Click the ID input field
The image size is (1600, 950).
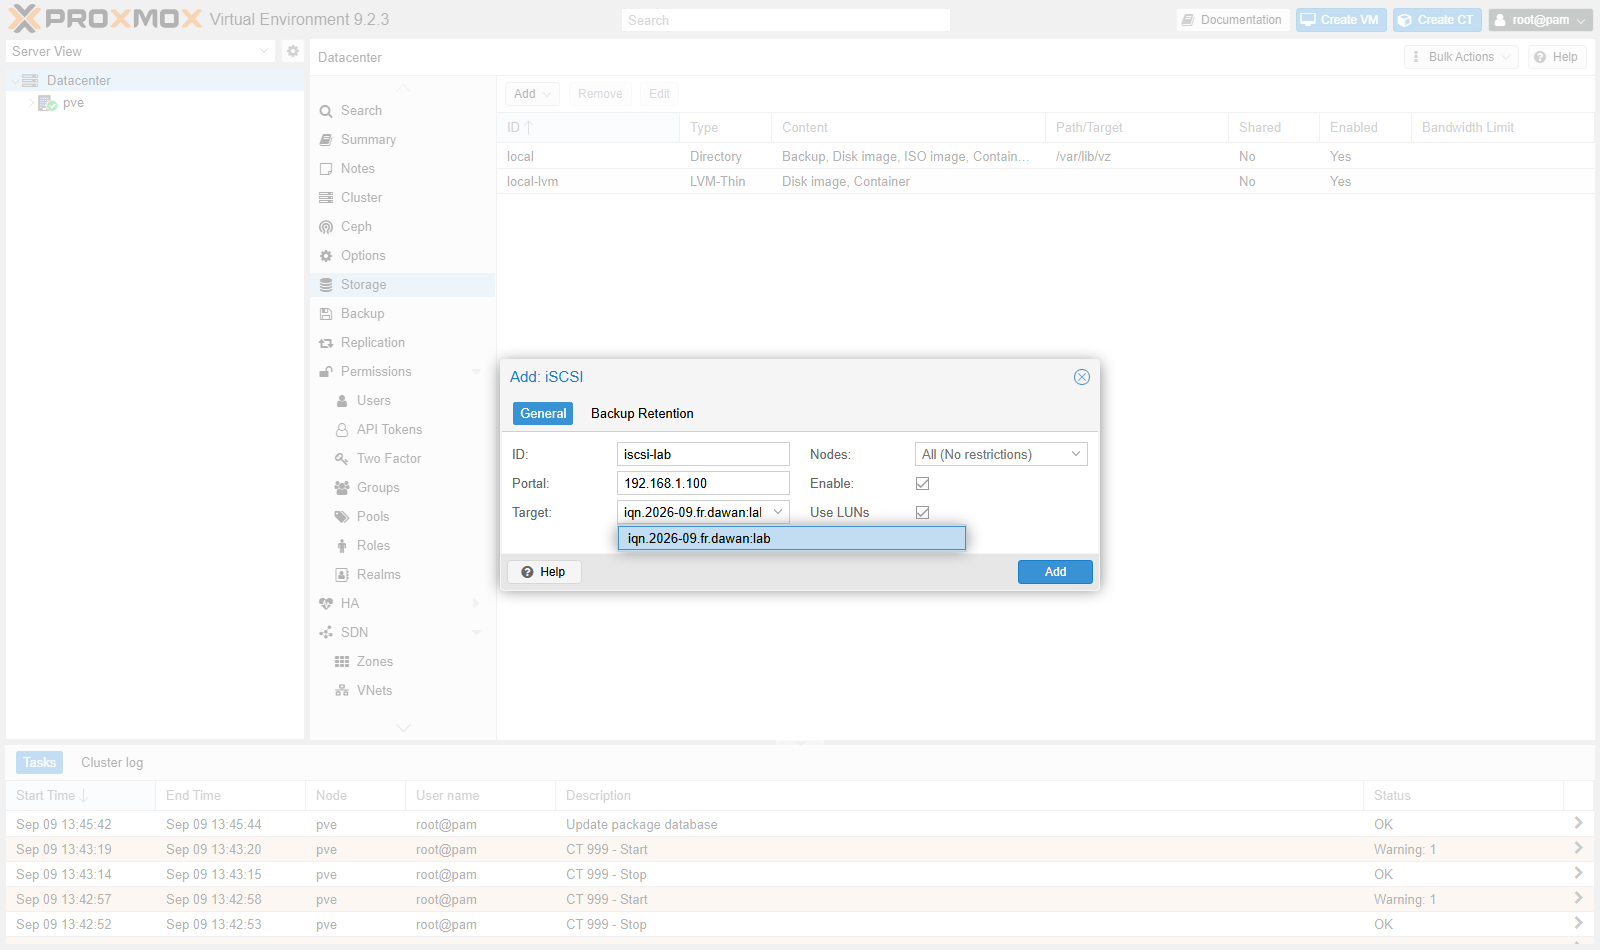click(703, 454)
